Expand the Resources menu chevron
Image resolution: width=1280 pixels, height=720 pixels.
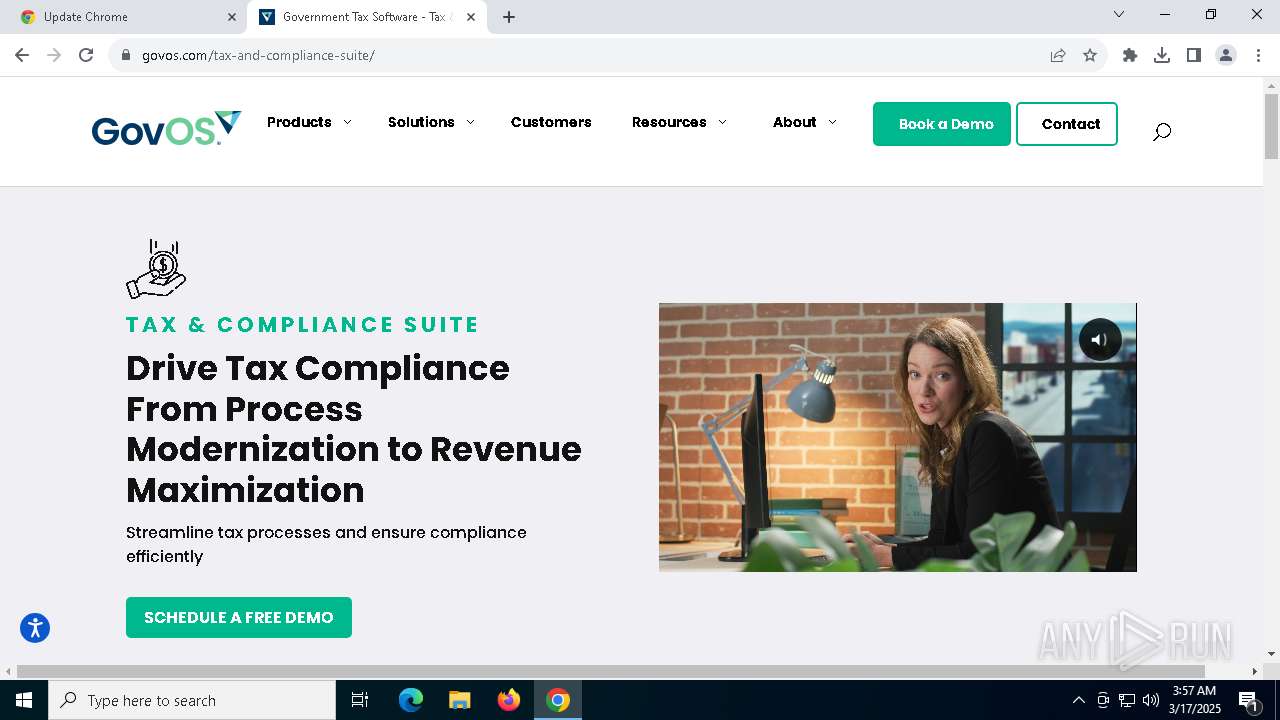point(722,122)
